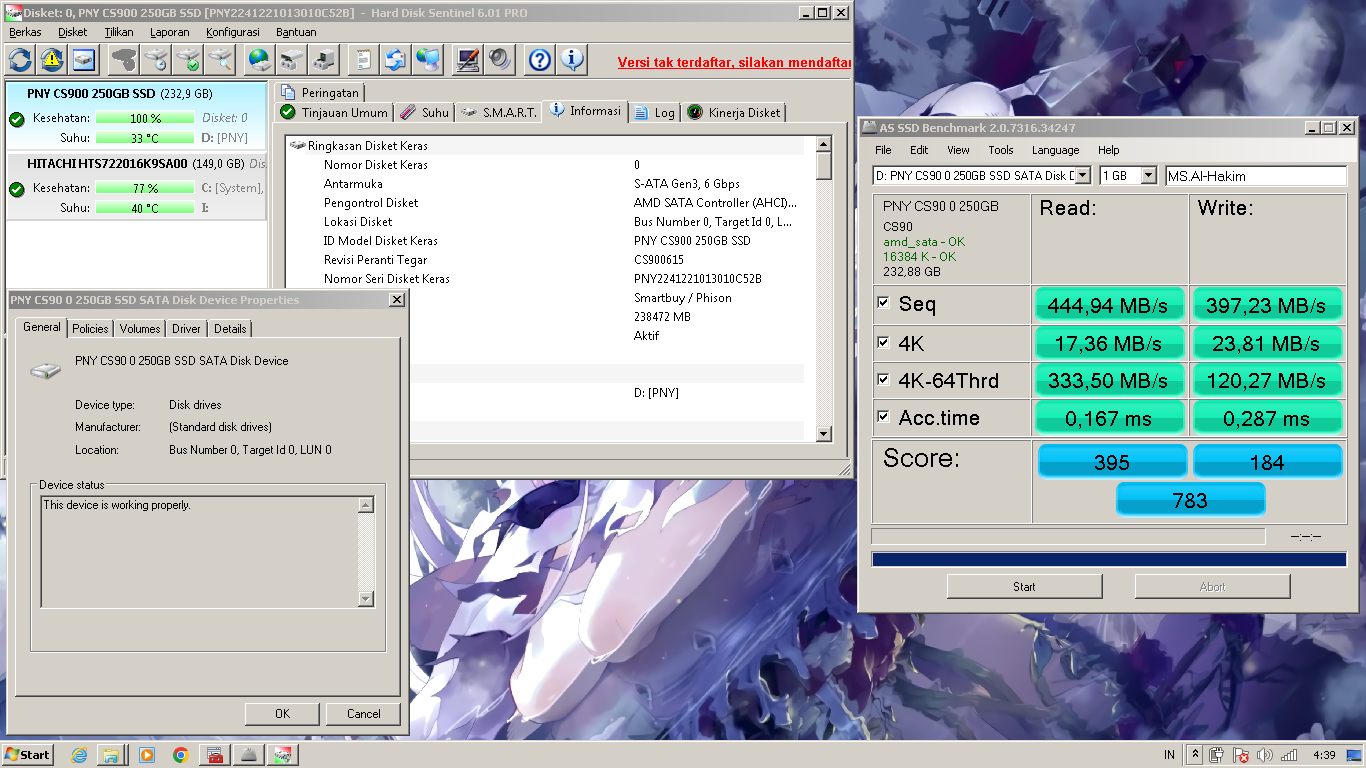
Task: Click scroll up arrow in Informasi panel
Action: 824,143
